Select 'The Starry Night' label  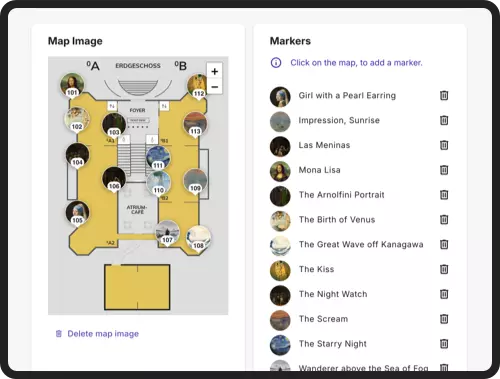tap(333, 344)
